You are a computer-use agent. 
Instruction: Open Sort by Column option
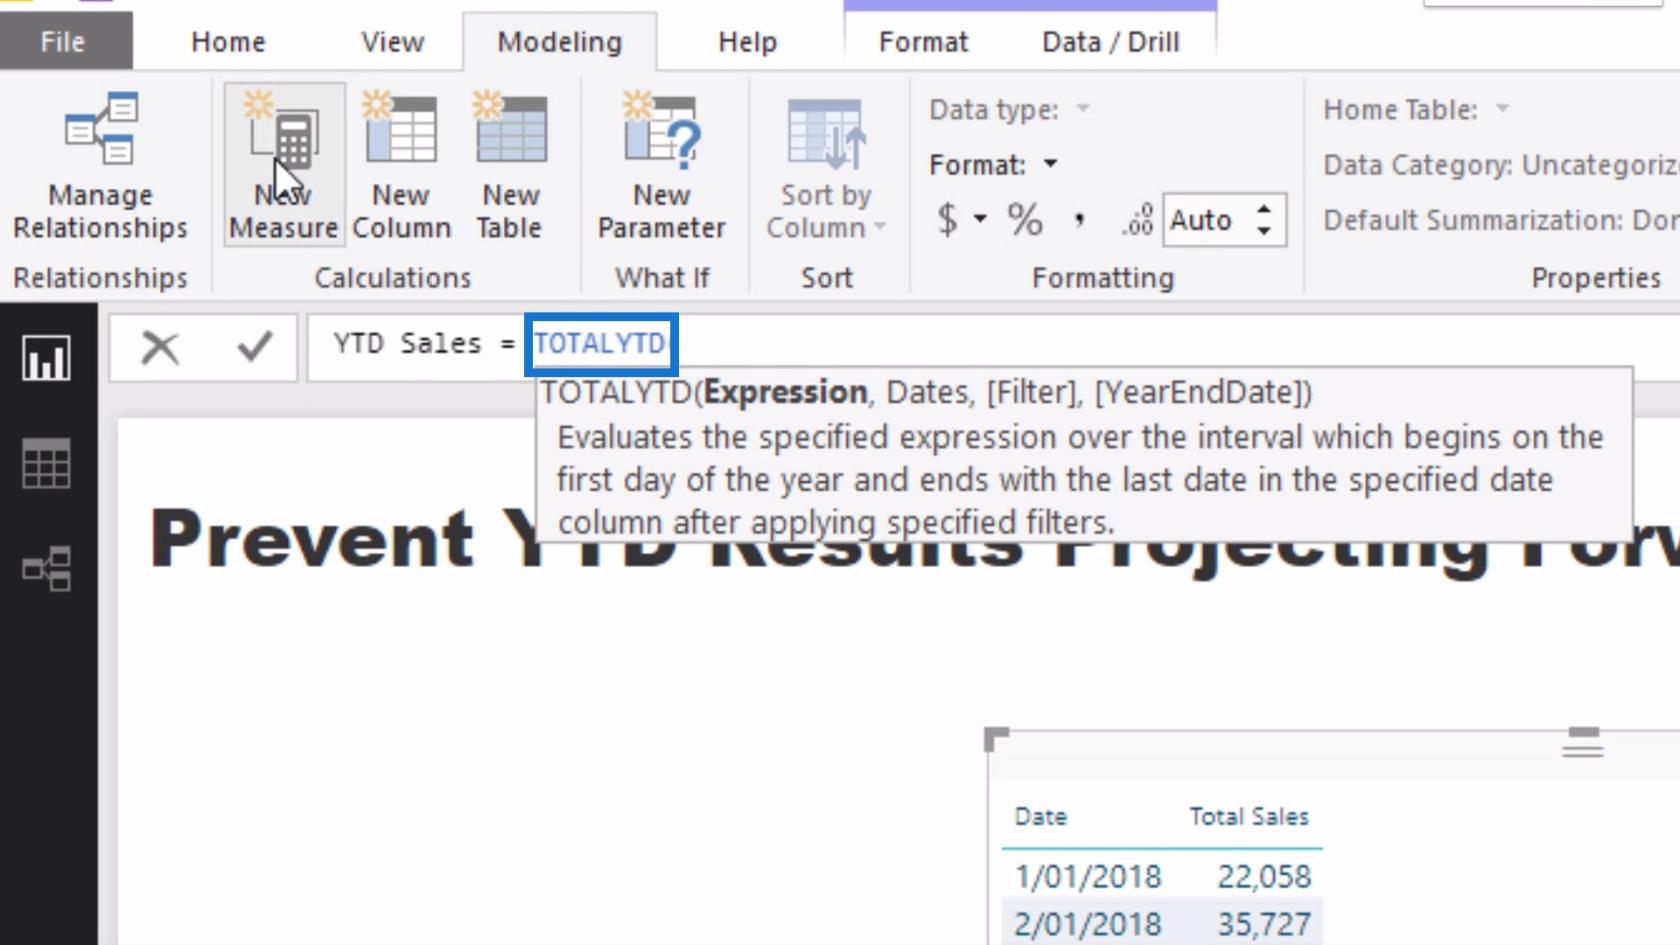point(826,168)
